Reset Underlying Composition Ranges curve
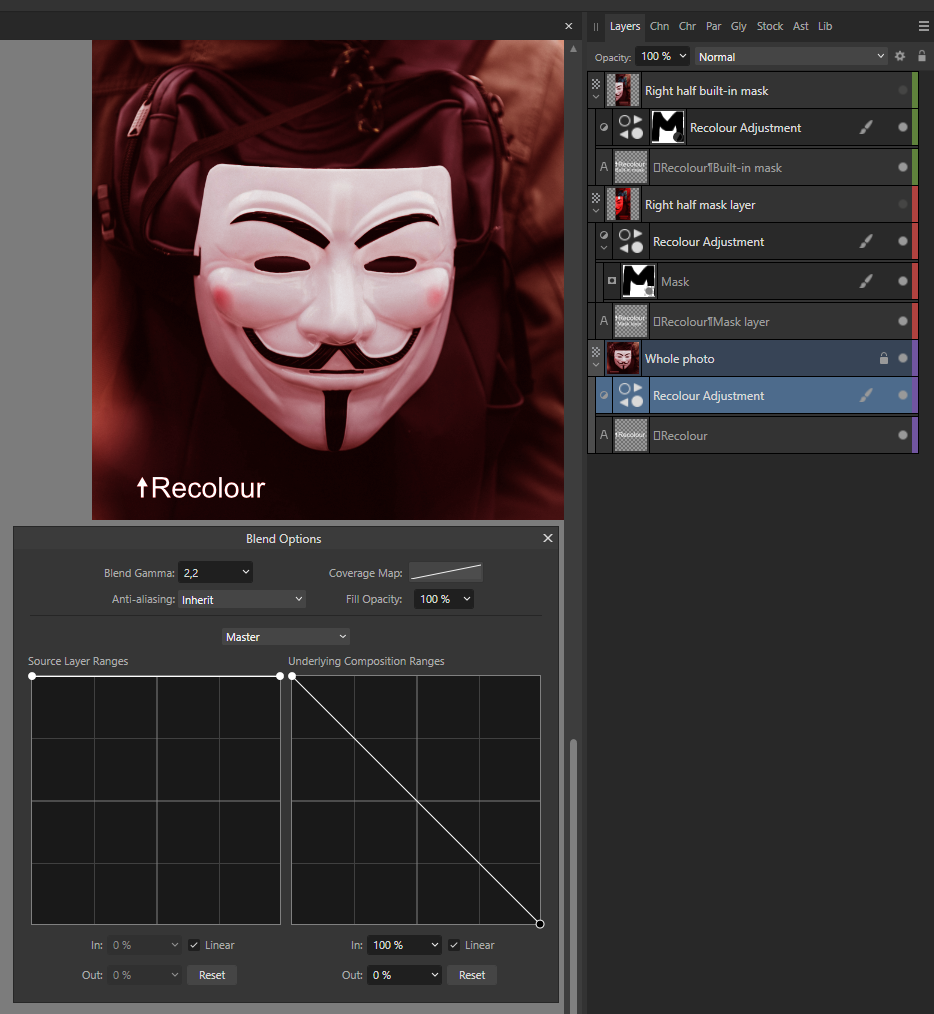 click(x=472, y=975)
